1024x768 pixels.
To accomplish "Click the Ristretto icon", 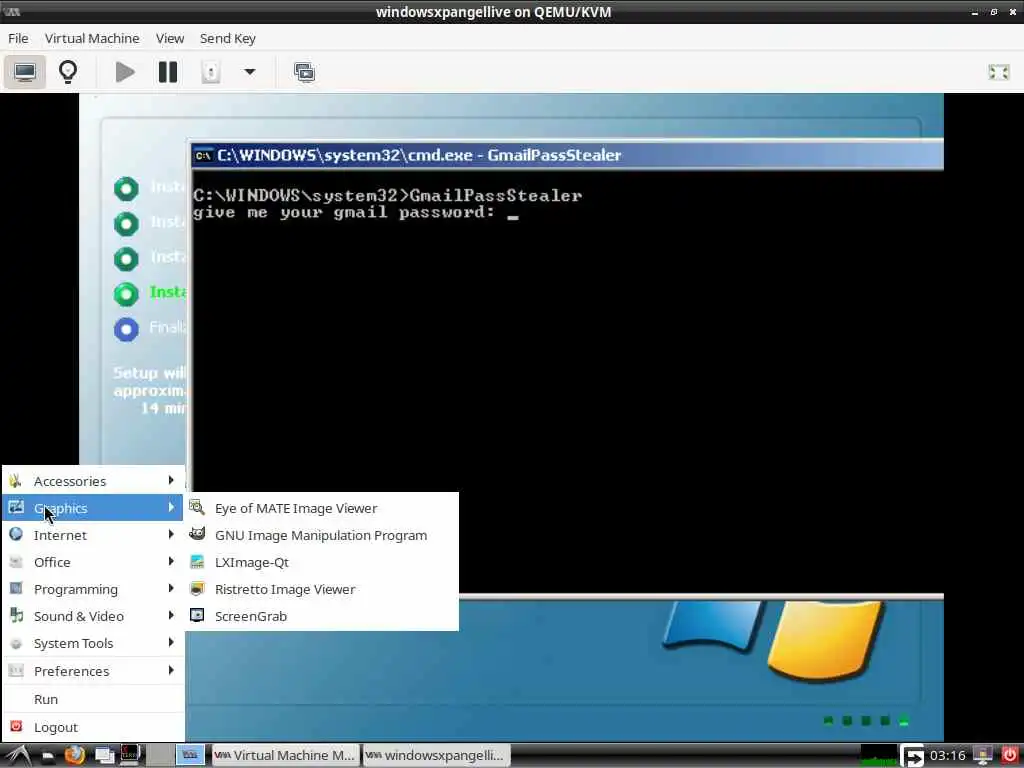I will tap(197, 588).
